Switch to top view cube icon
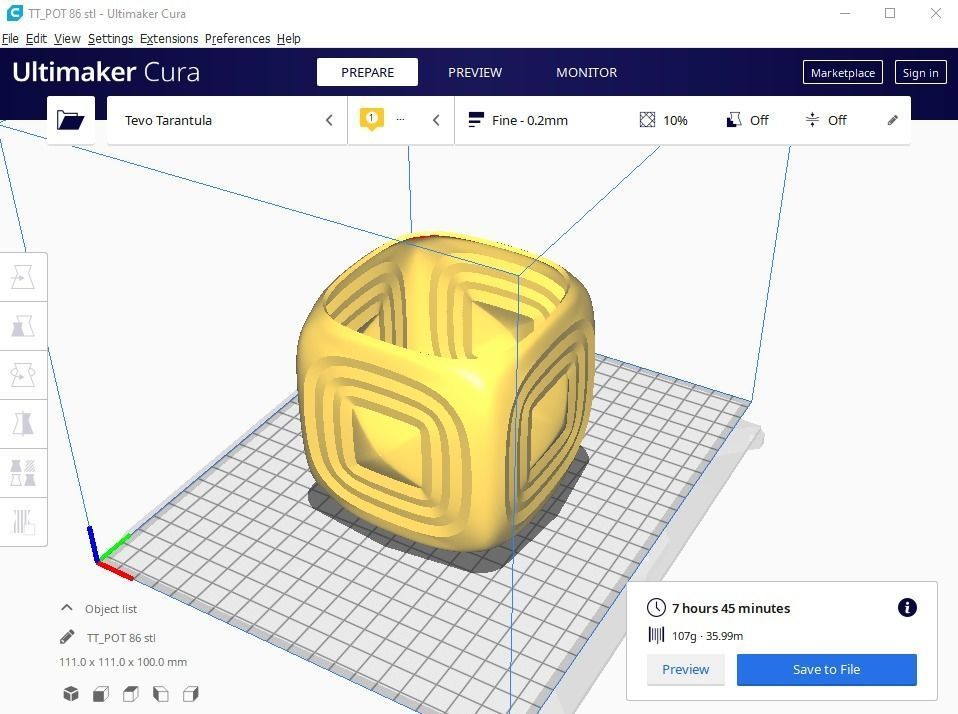The width and height of the screenshot is (958, 714). click(131, 694)
